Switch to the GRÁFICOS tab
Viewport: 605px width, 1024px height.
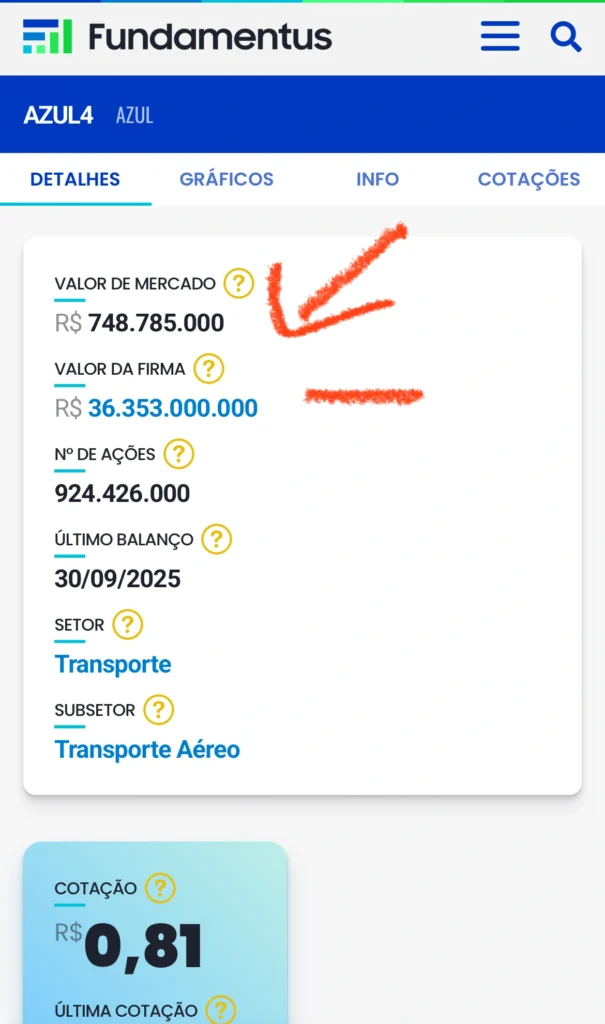click(x=226, y=179)
